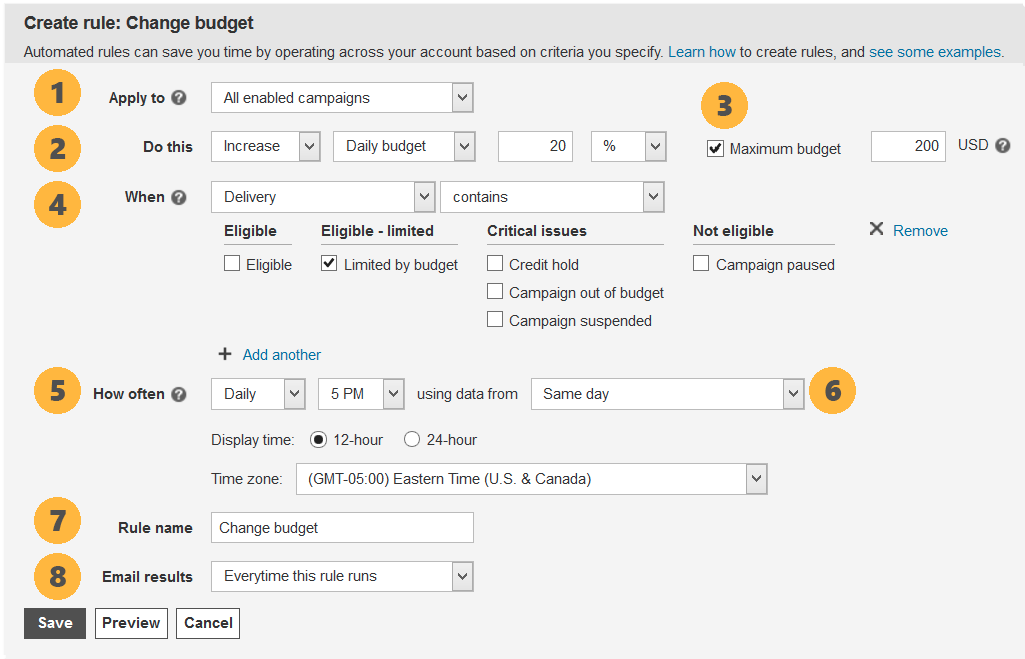
Task: Click the using data from text
Action: point(467,394)
